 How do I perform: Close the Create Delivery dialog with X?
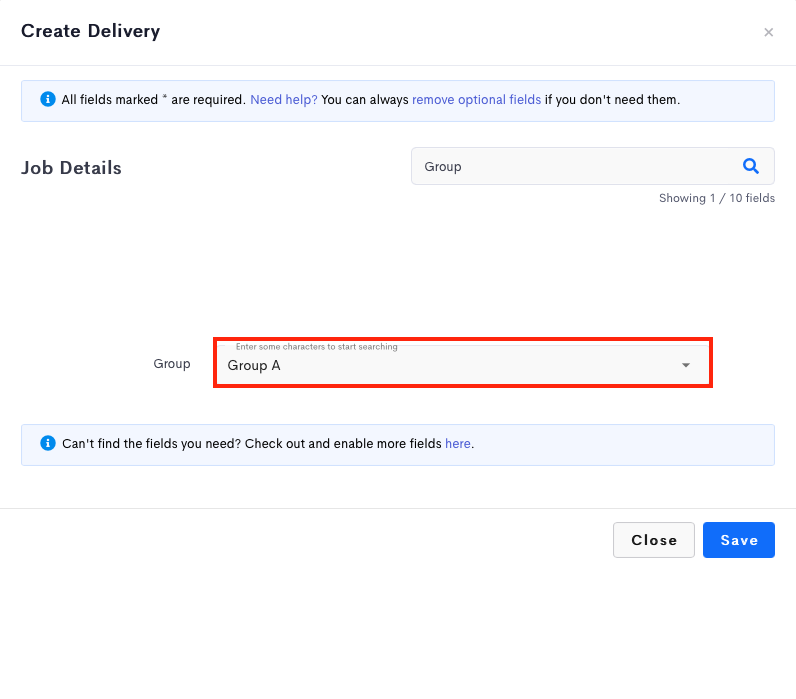[768, 32]
